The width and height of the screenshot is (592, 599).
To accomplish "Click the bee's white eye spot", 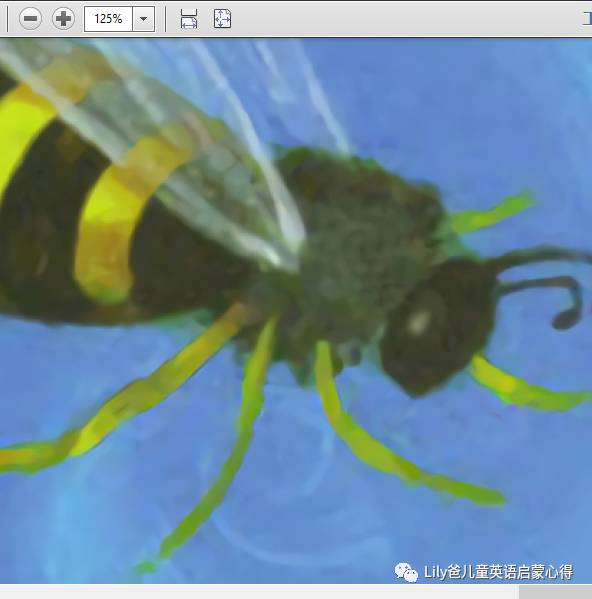I will 418,322.
